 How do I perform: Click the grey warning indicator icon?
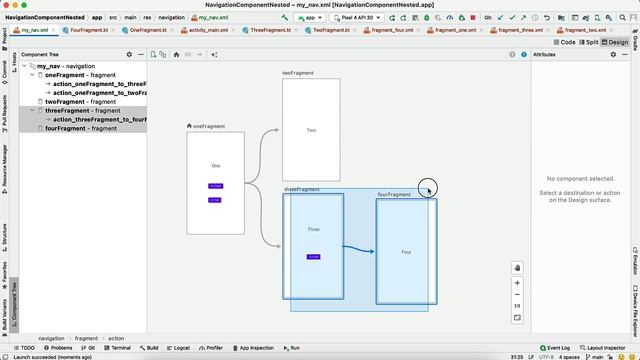[512, 54]
